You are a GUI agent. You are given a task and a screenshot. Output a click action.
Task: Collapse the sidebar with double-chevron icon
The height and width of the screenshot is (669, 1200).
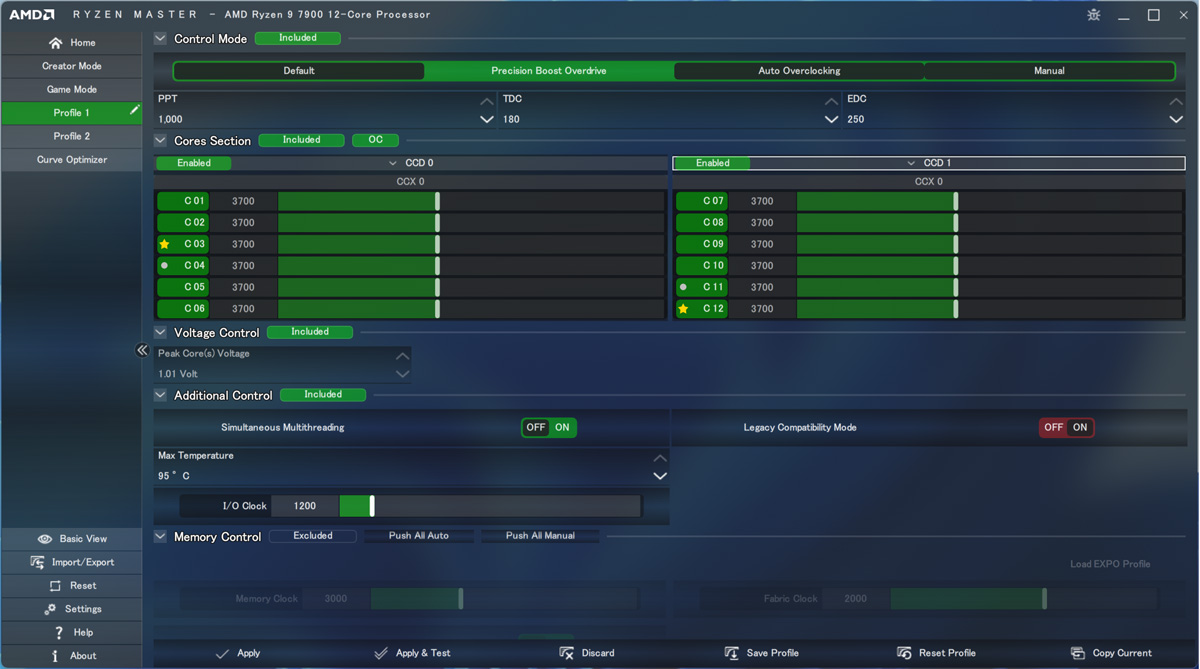click(142, 350)
